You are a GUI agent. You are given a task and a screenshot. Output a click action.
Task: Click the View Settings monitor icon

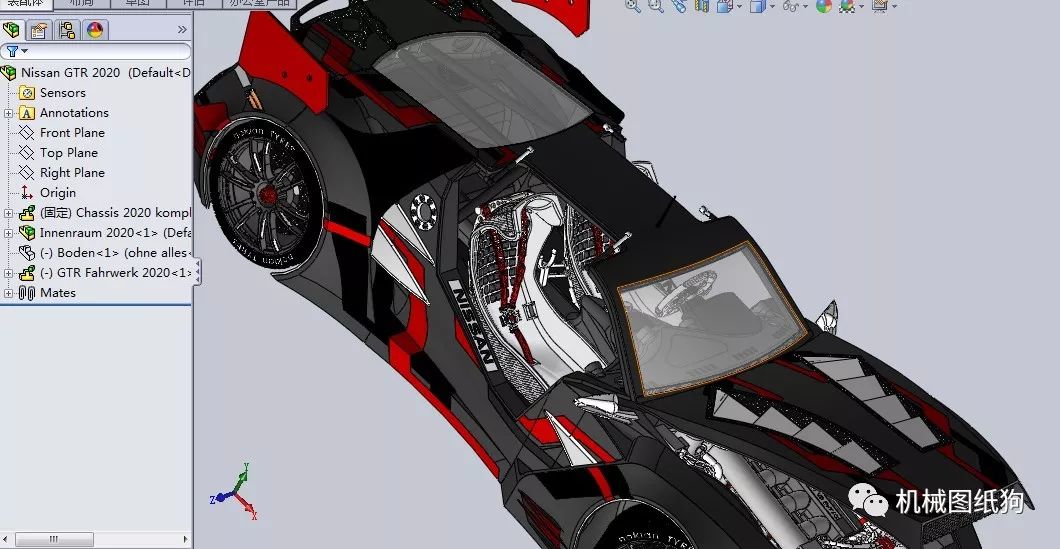(880, 6)
